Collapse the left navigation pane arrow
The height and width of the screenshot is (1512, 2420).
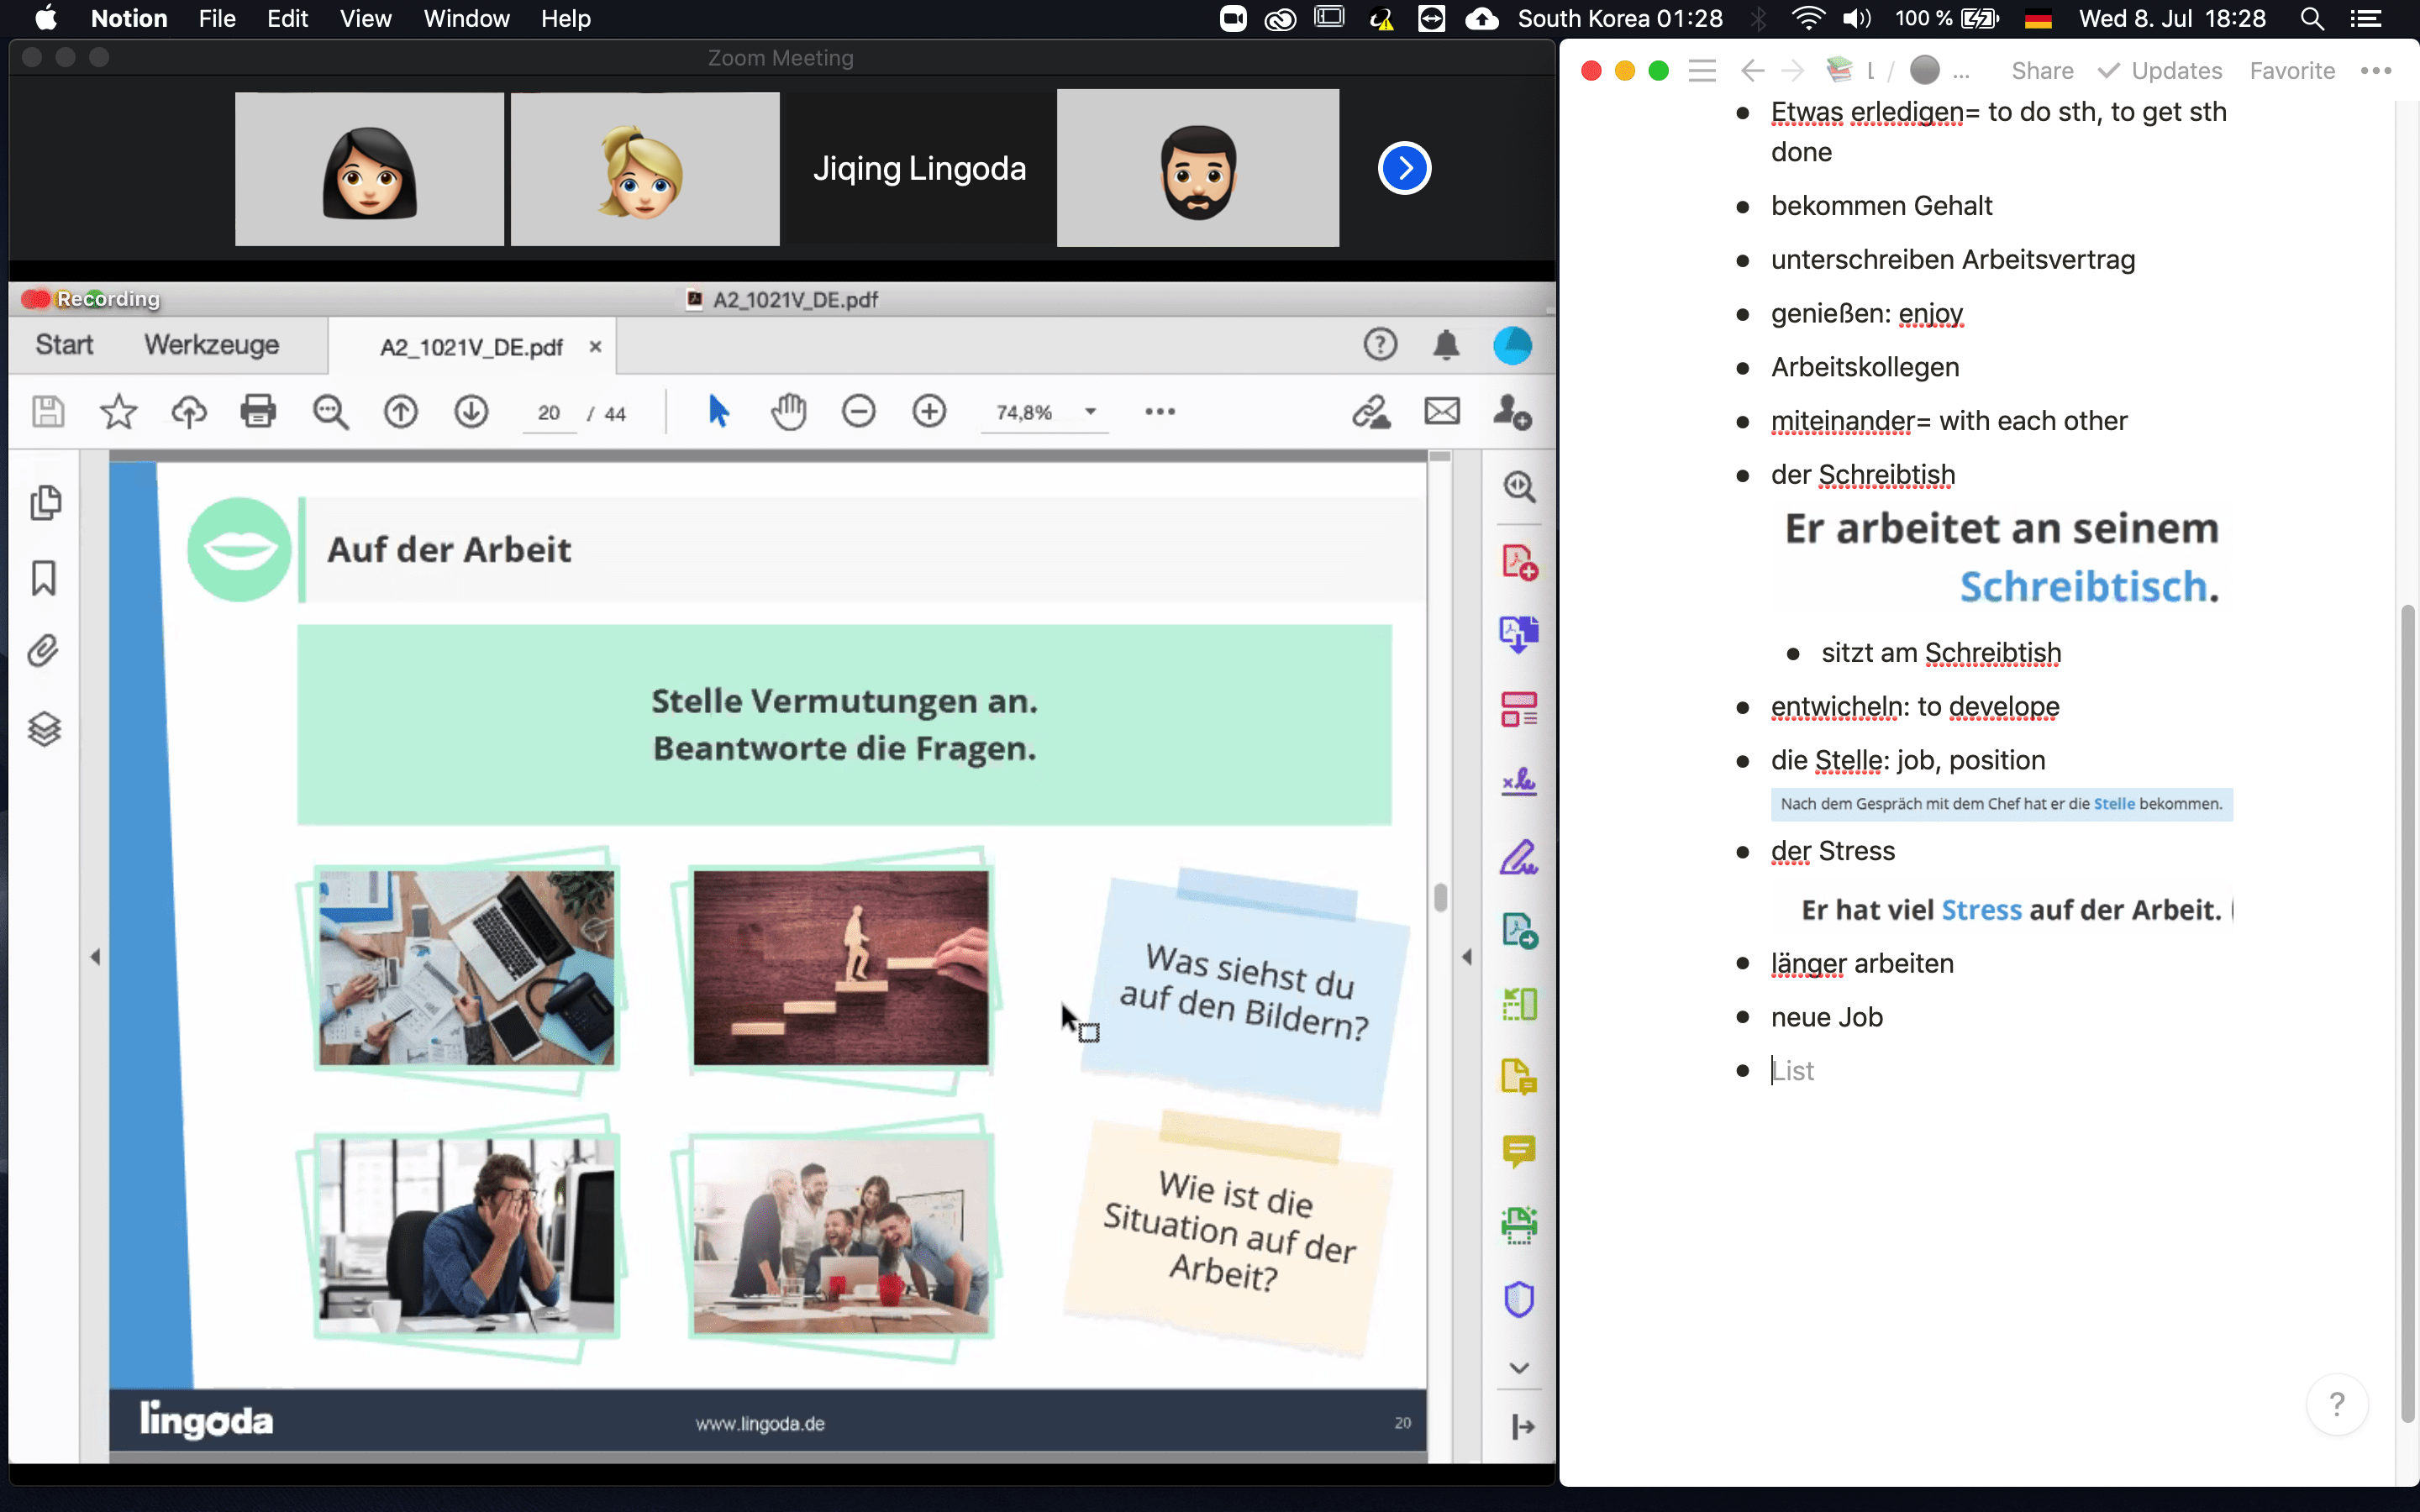pyautogui.click(x=95, y=957)
